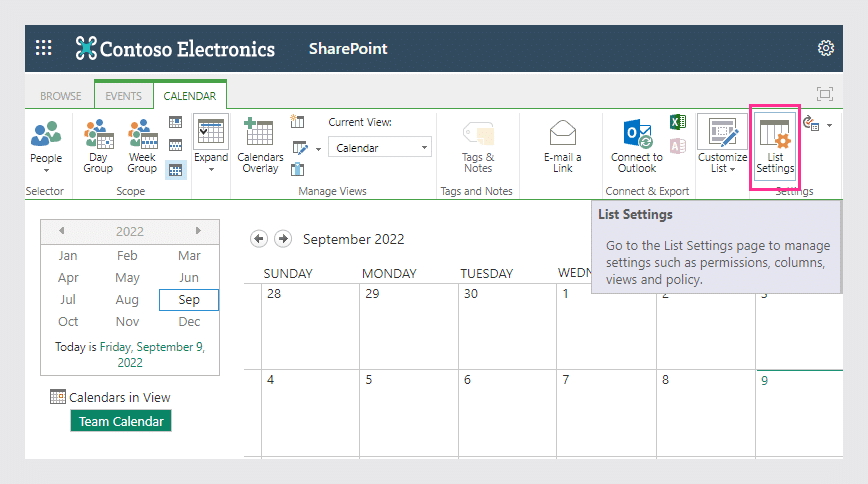Click E-mail a Link
Screen dimensions: 868x484
pos(562,147)
